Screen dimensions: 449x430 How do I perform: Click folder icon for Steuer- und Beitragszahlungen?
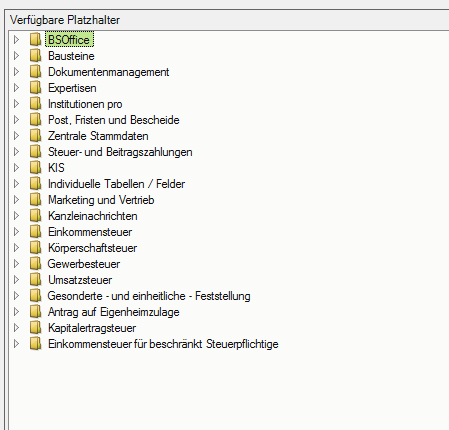tap(35, 152)
